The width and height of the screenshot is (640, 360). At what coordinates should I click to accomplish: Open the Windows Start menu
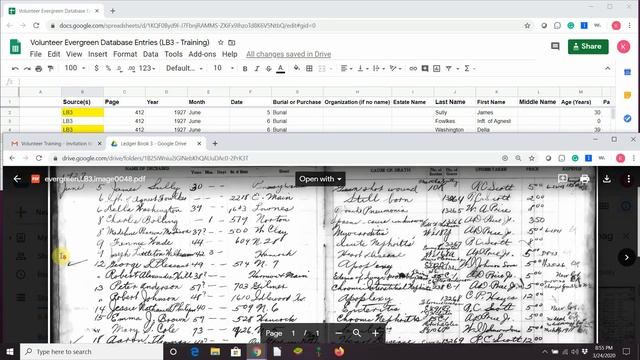[10, 351]
